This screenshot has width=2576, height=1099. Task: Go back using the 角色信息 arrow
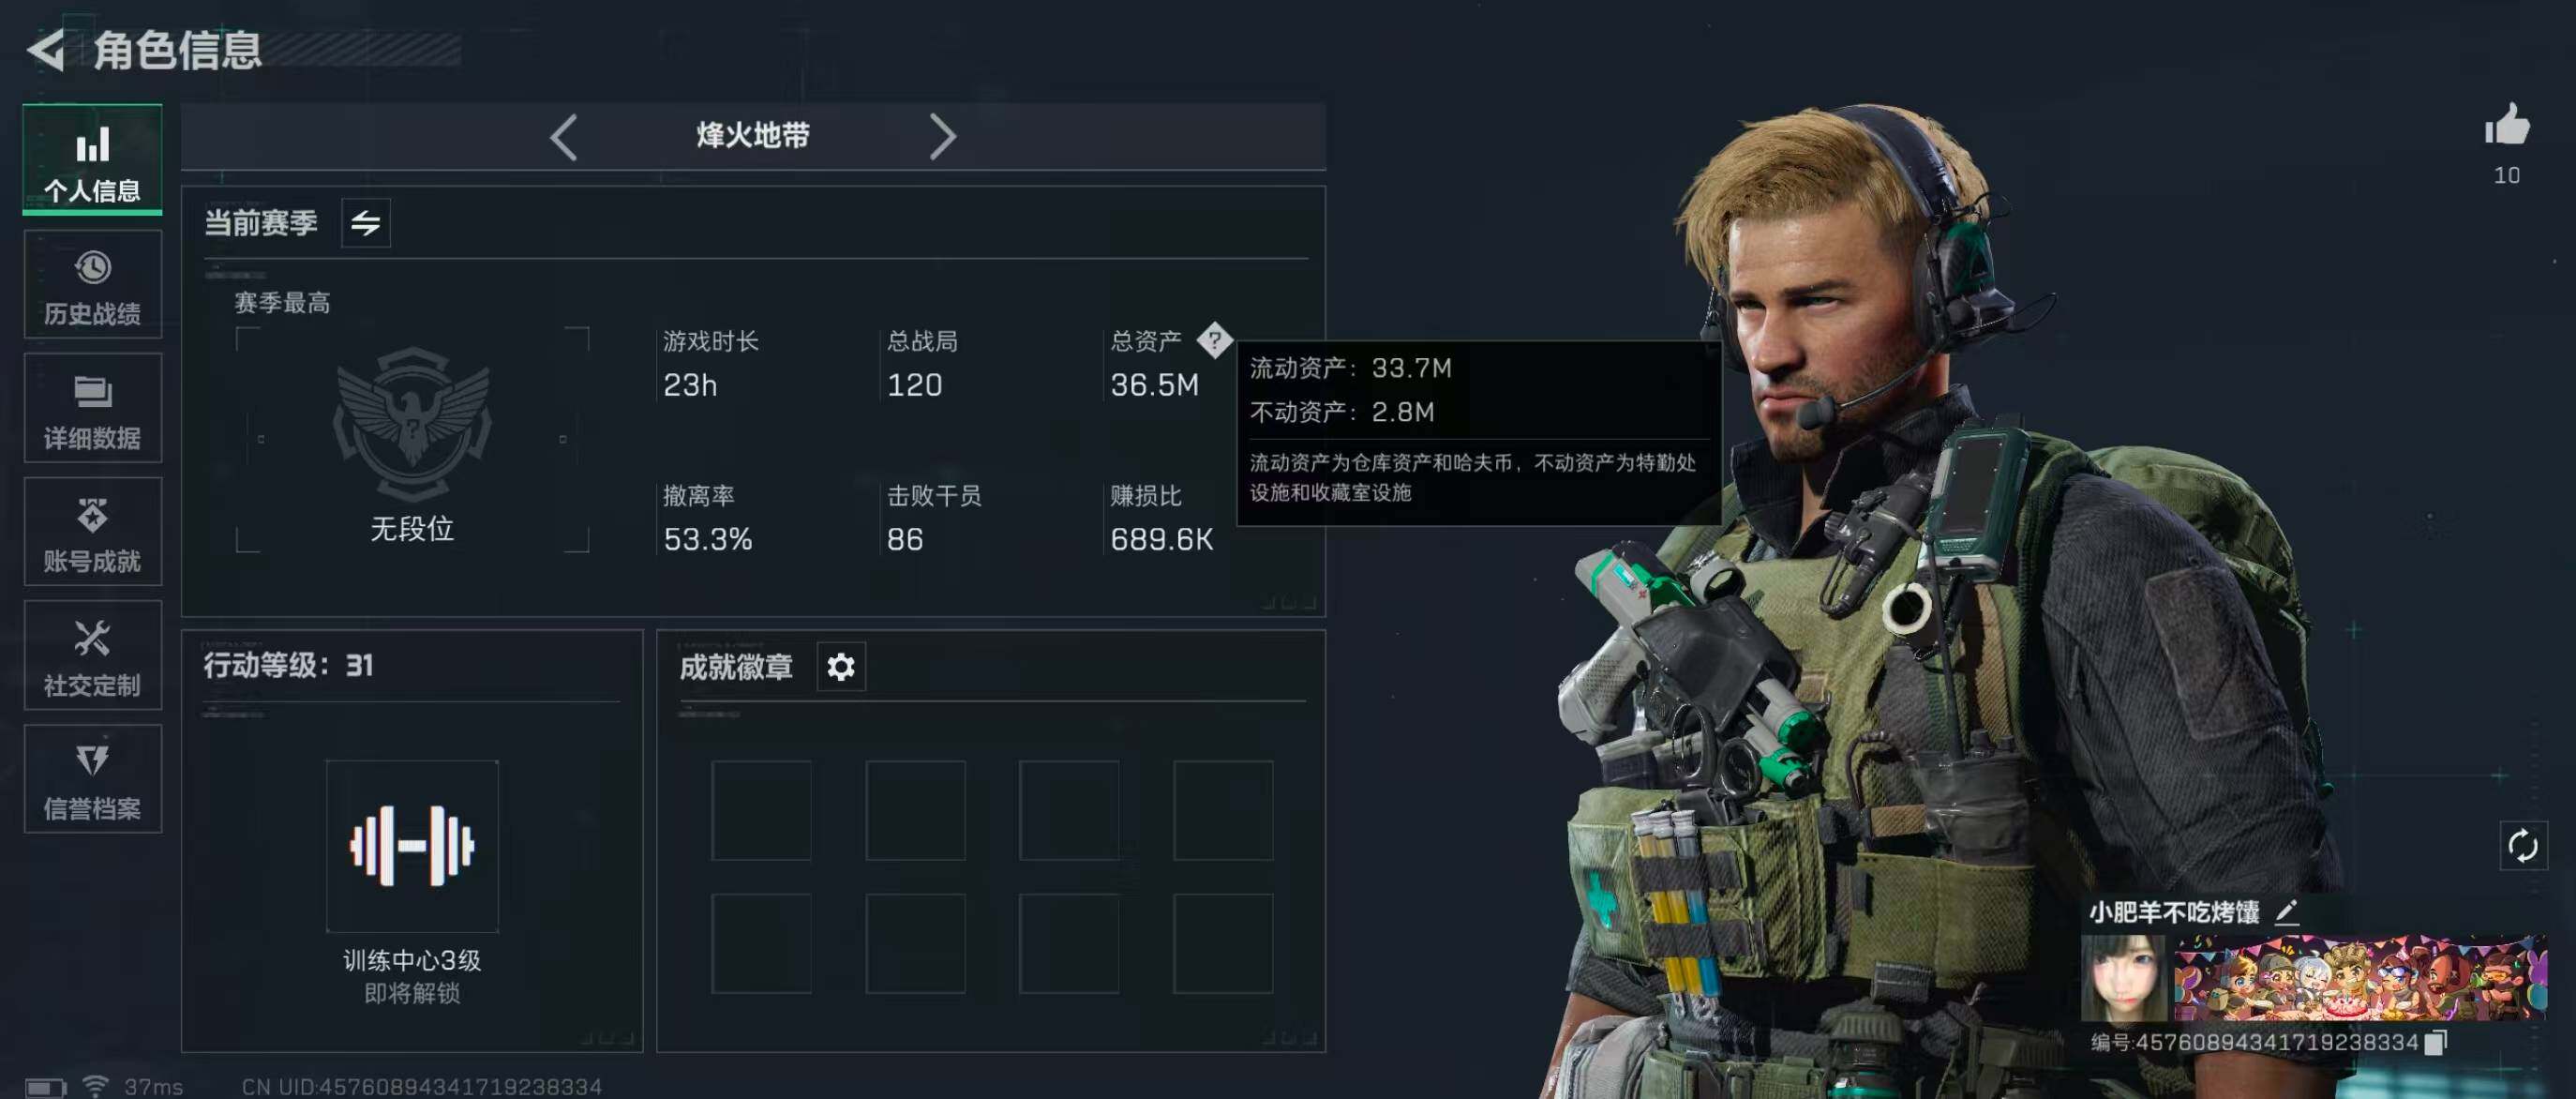46,50
